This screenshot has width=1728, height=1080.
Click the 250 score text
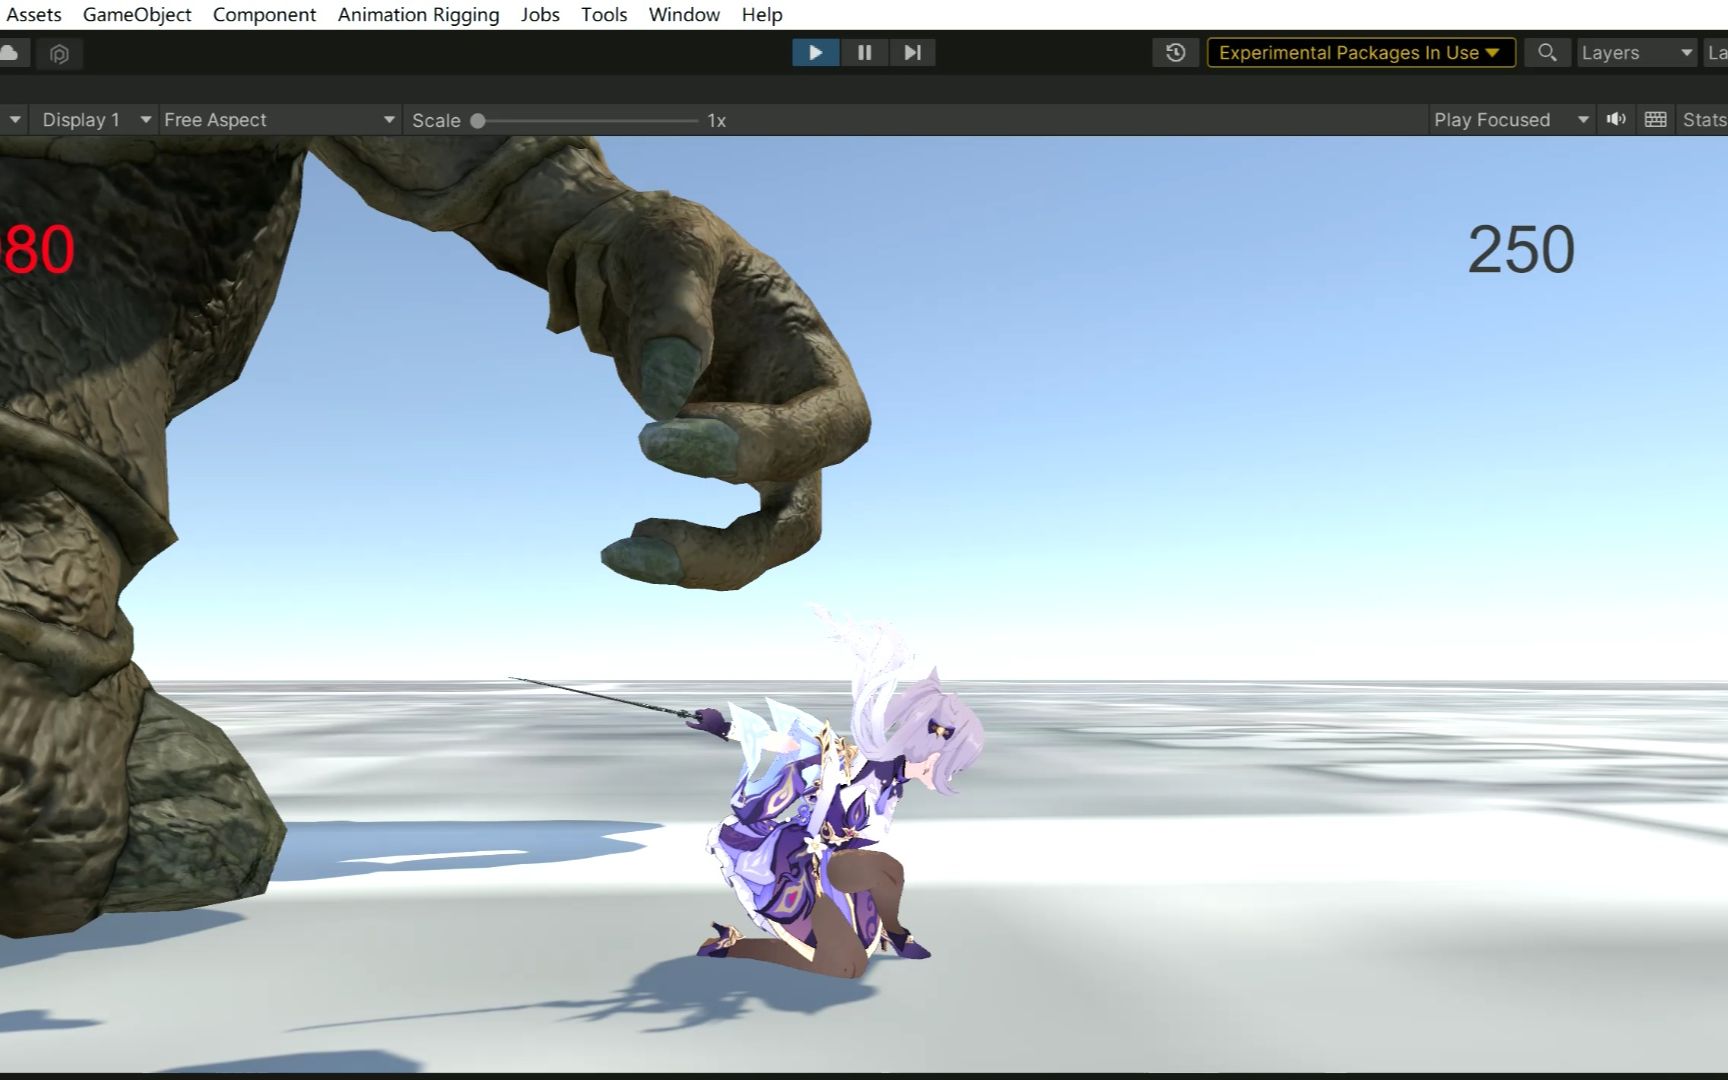click(x=1521, y=250)
